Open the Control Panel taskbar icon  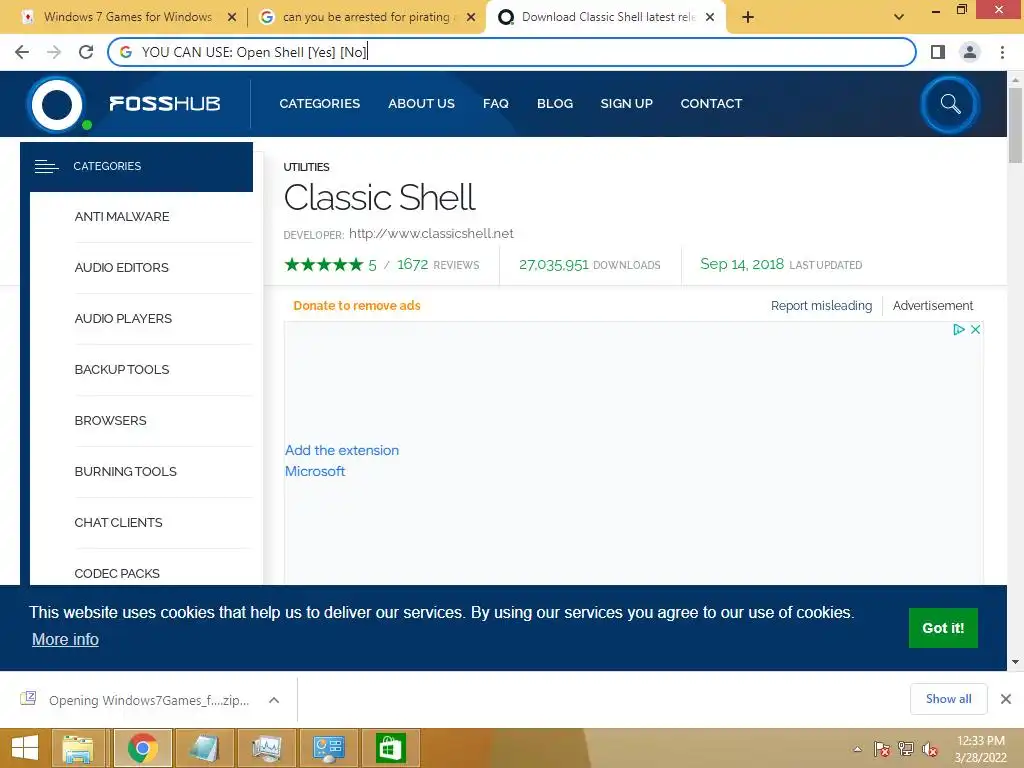point(328,748)
